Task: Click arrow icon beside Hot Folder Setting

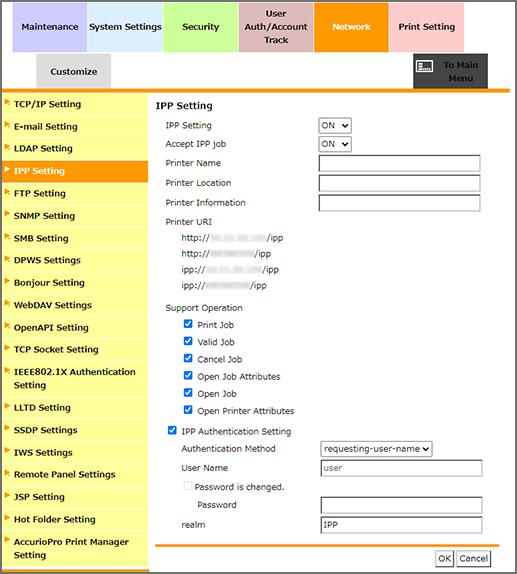Action: point(7,518)
